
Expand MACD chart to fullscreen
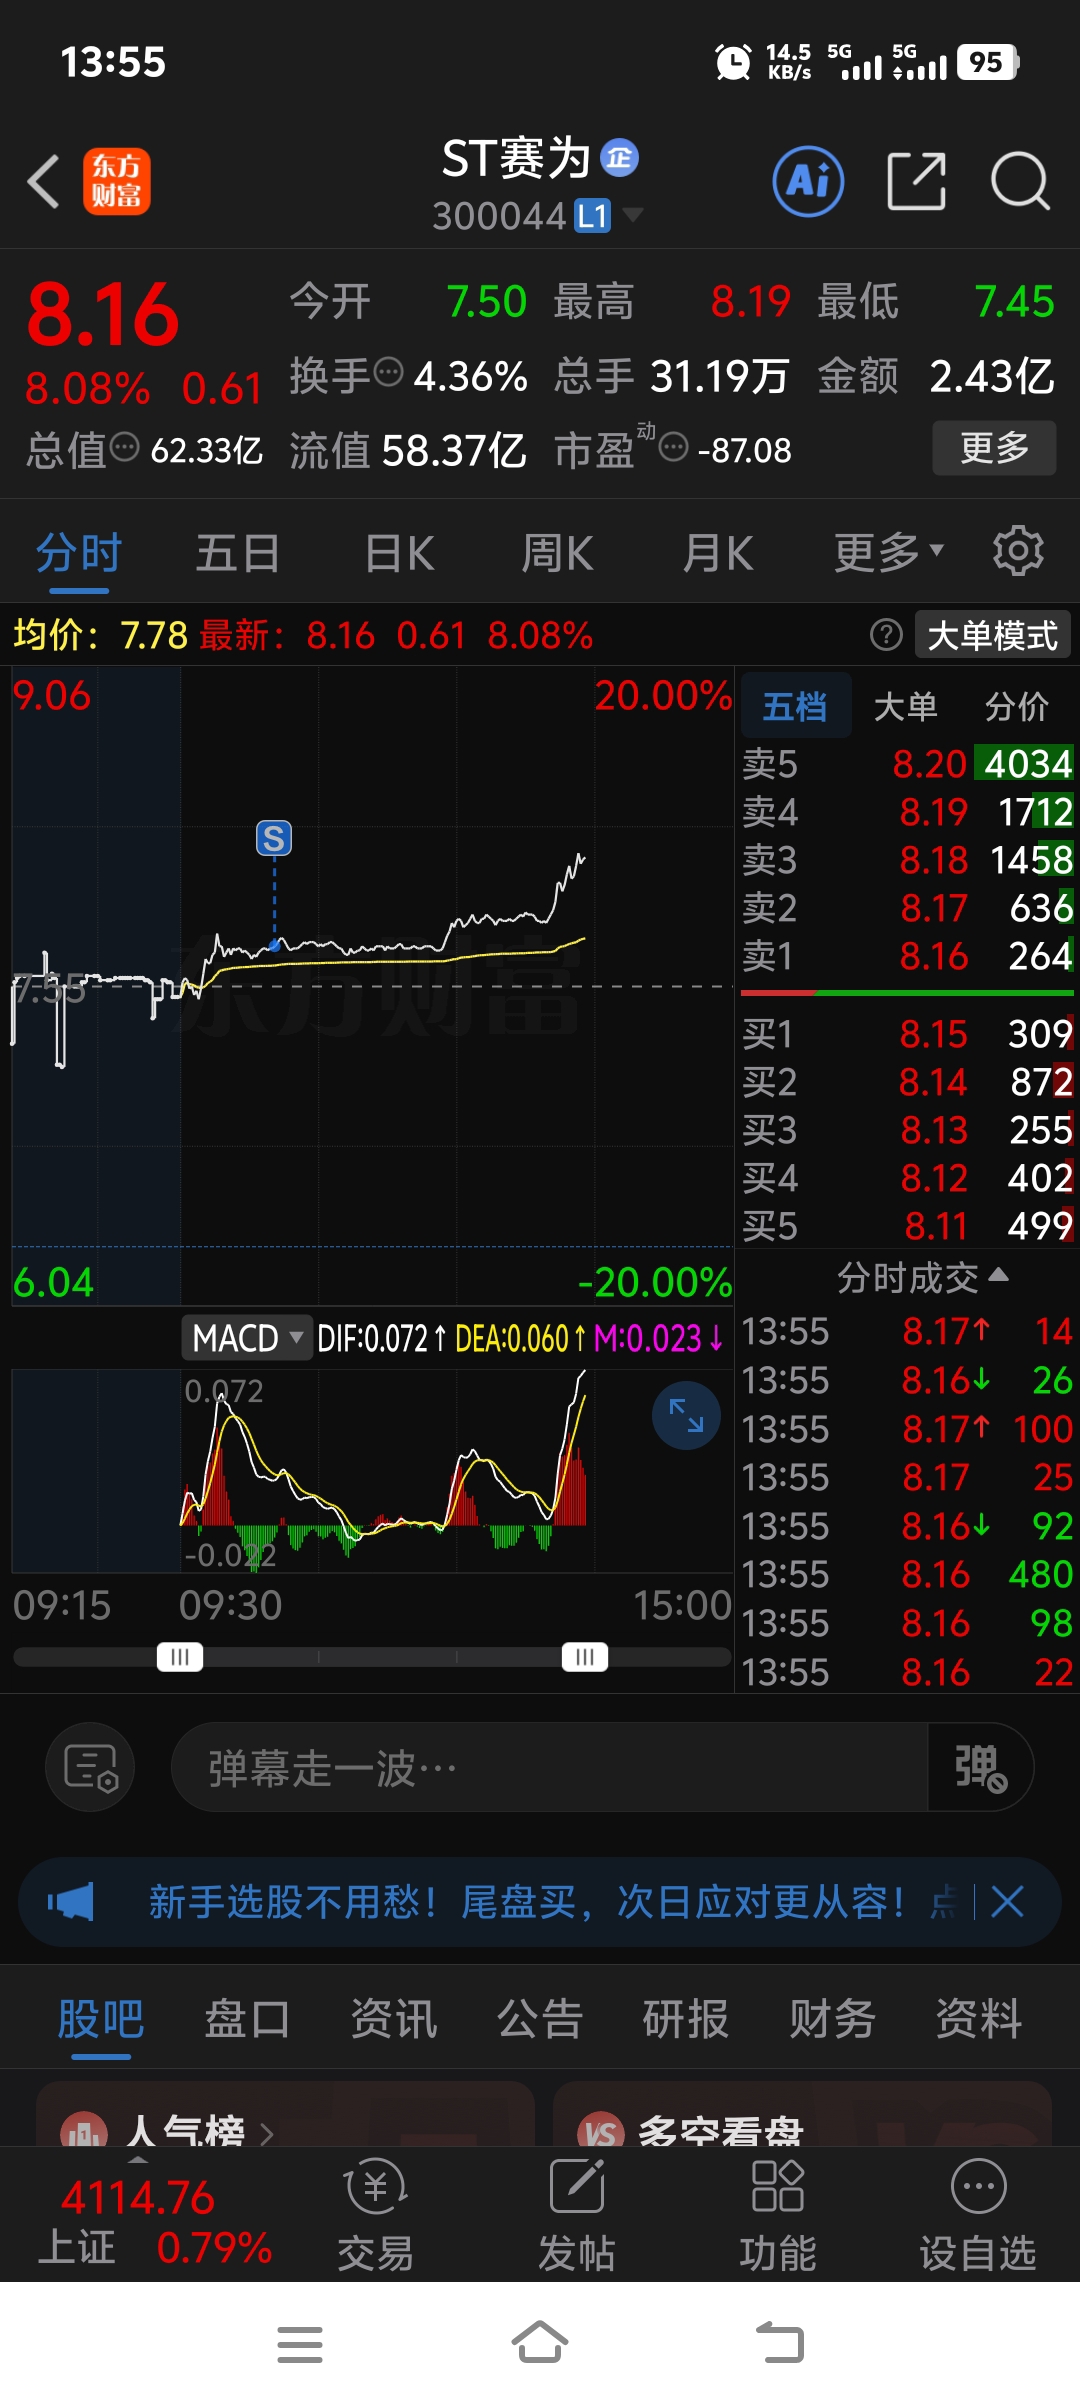point(686,1415)
